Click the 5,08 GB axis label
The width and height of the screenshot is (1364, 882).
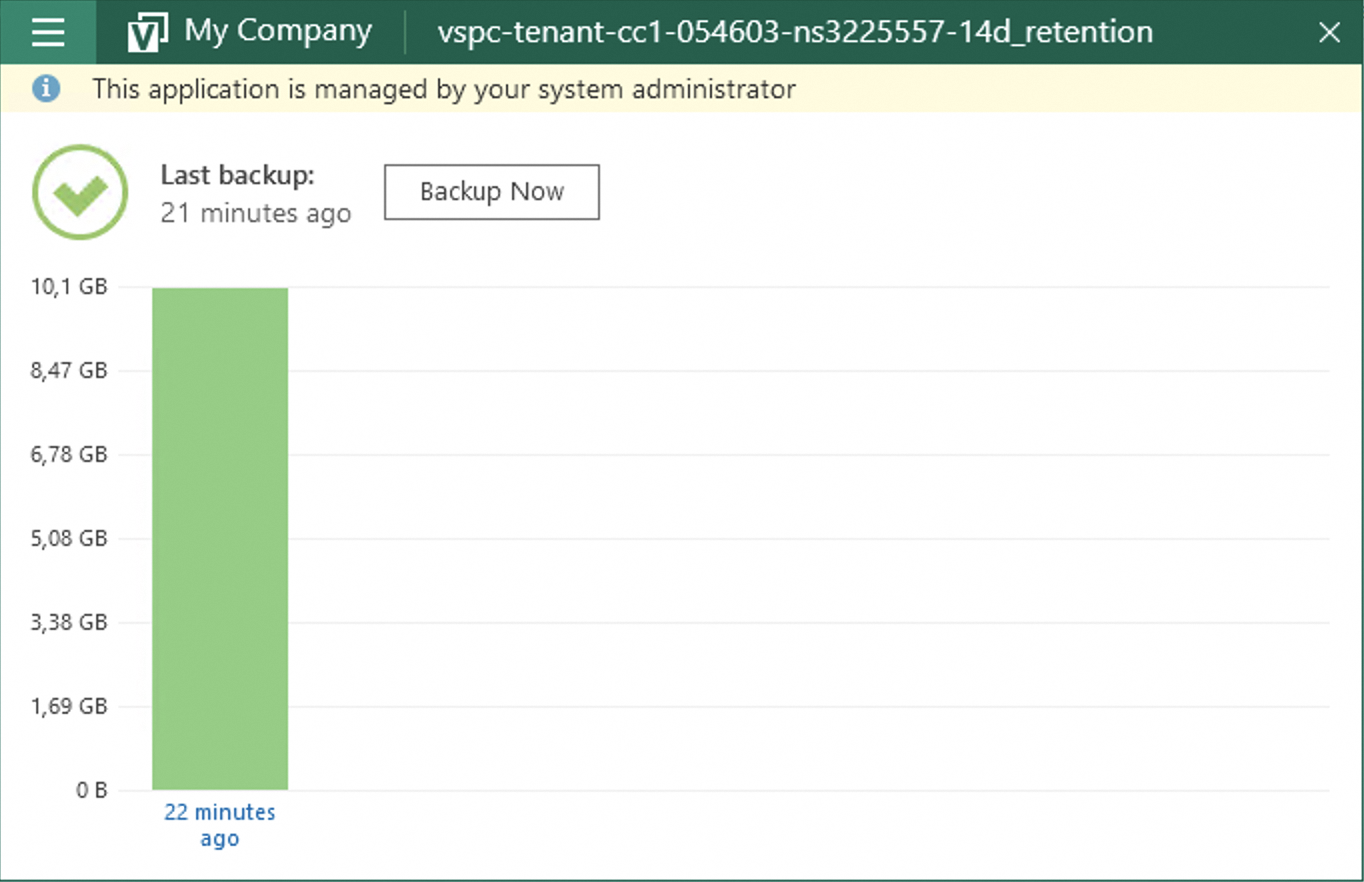(x=69, y=539)
